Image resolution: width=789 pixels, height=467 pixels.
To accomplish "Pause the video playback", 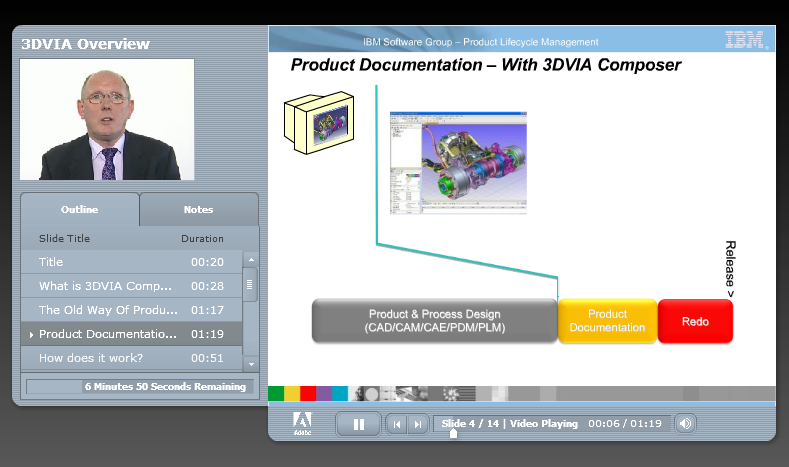I will [358, 424].
